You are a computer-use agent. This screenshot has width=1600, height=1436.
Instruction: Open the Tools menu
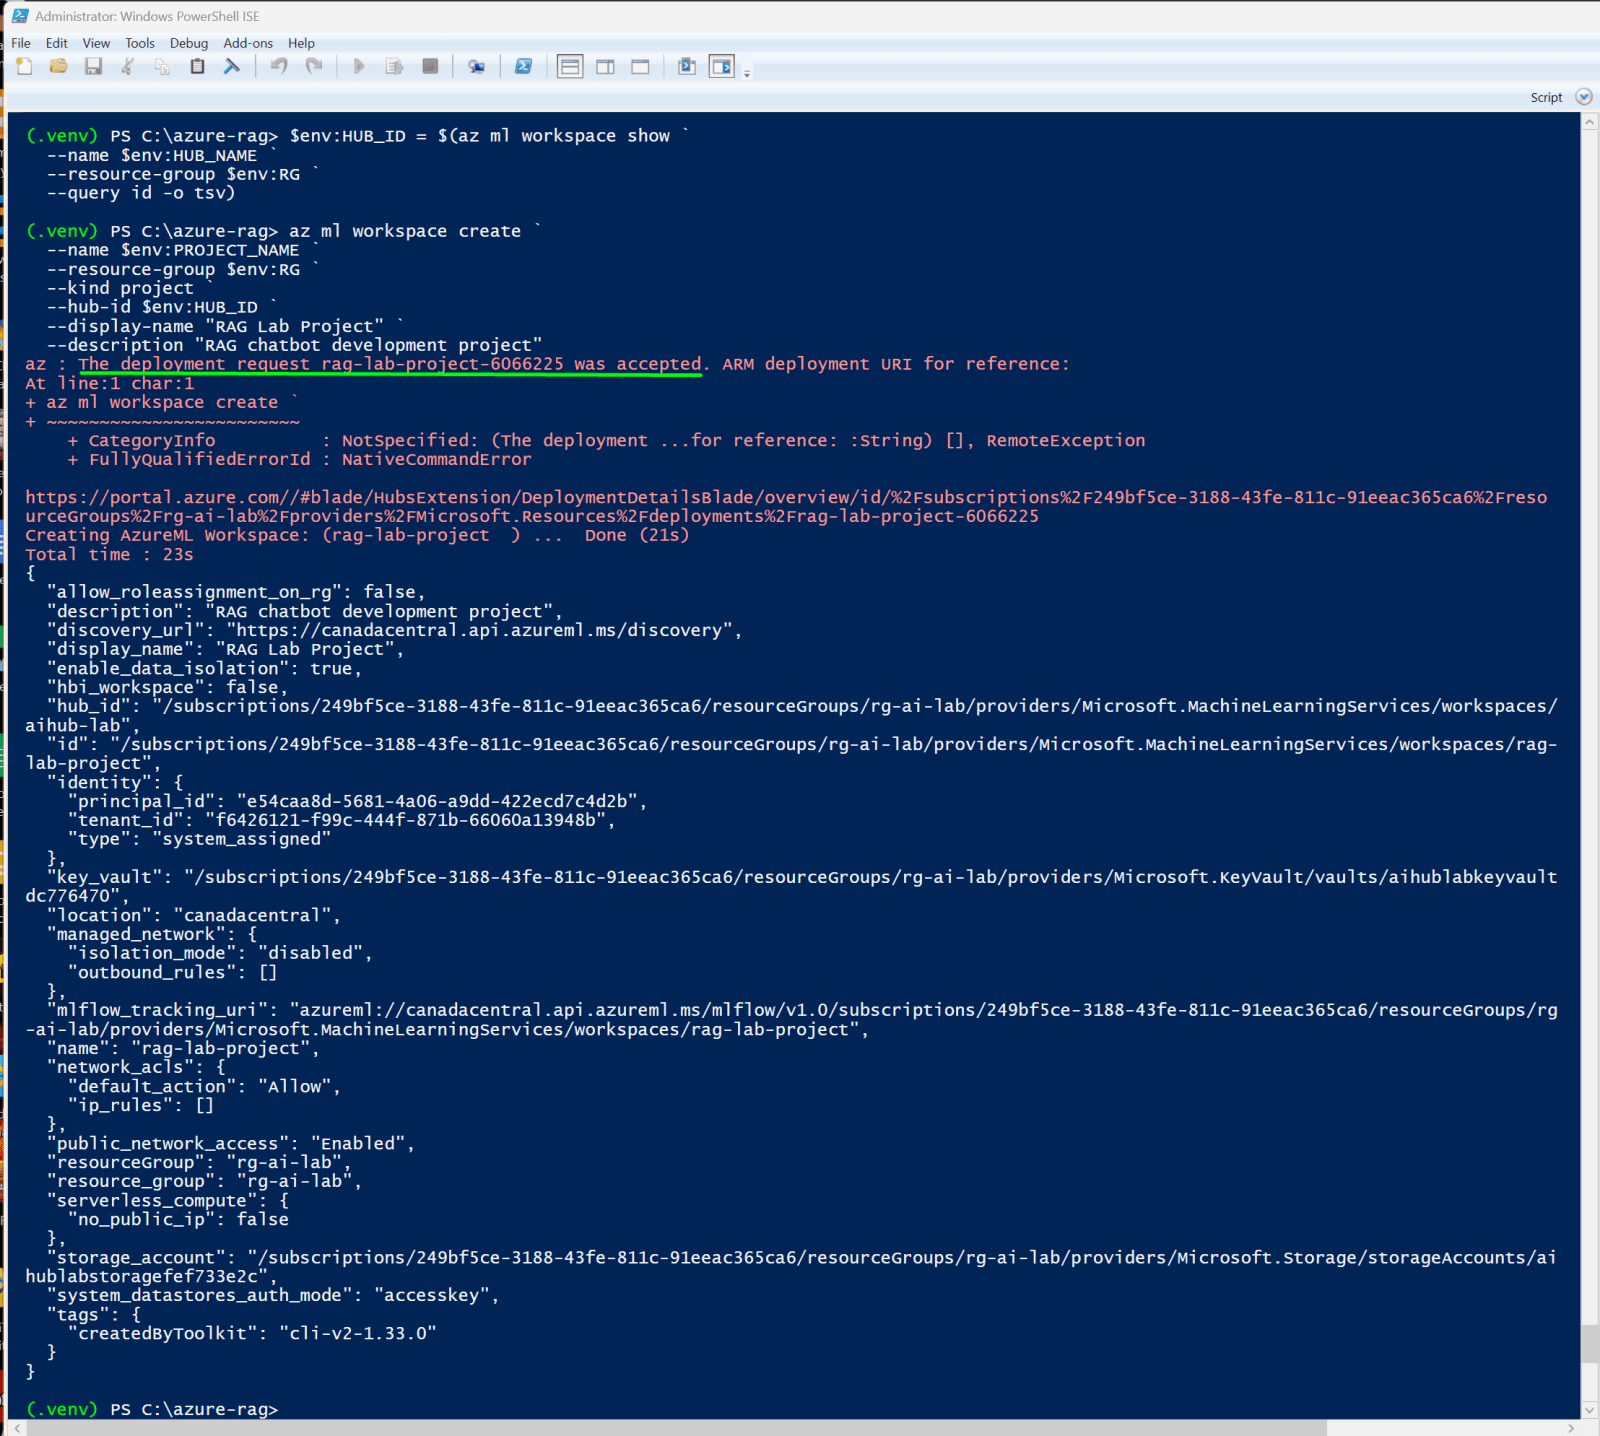pos(140,43)
